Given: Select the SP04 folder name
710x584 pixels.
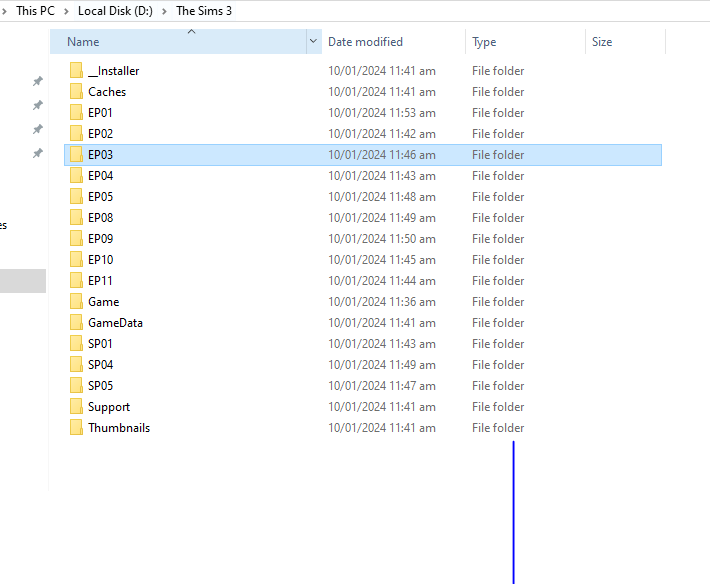Looking at the screenshot, I should pos(100,365).
